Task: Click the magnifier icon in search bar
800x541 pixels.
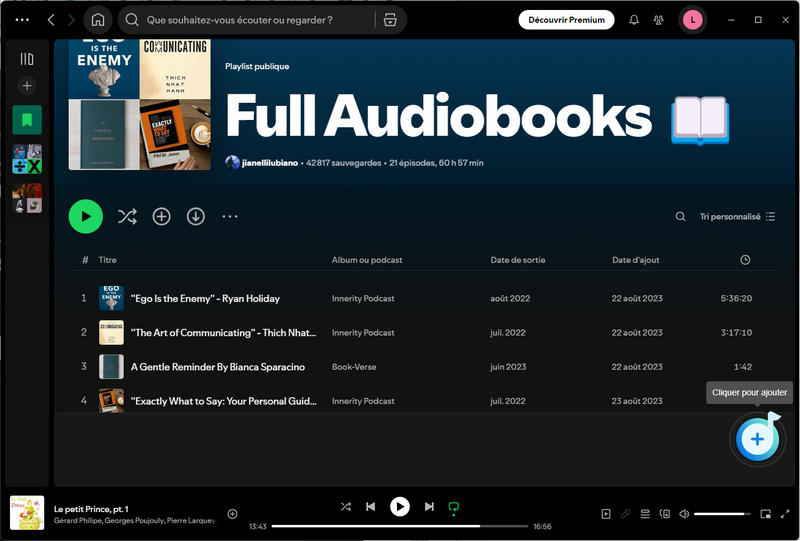Action: point(132,20)
